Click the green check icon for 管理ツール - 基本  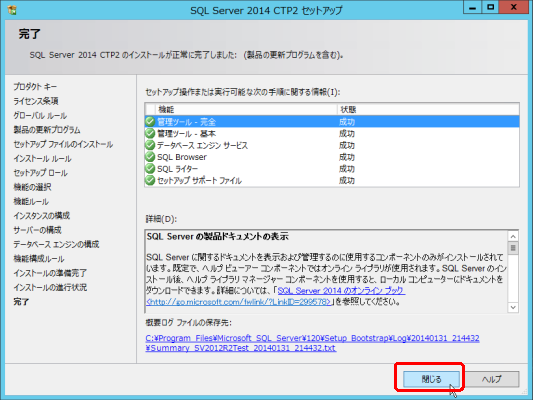(150, 133)
